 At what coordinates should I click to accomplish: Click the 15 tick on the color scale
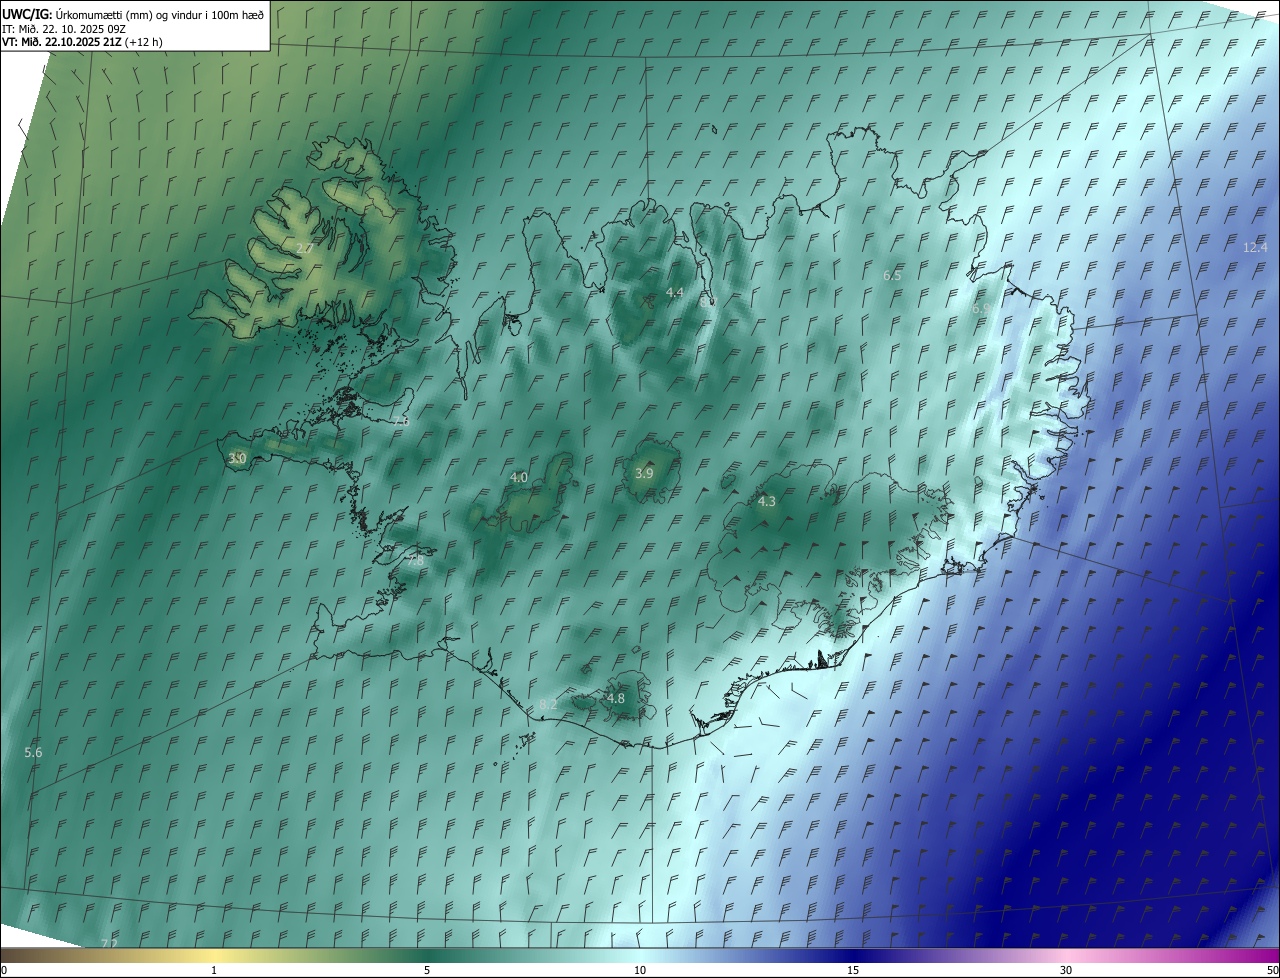(x=853, y=970)
